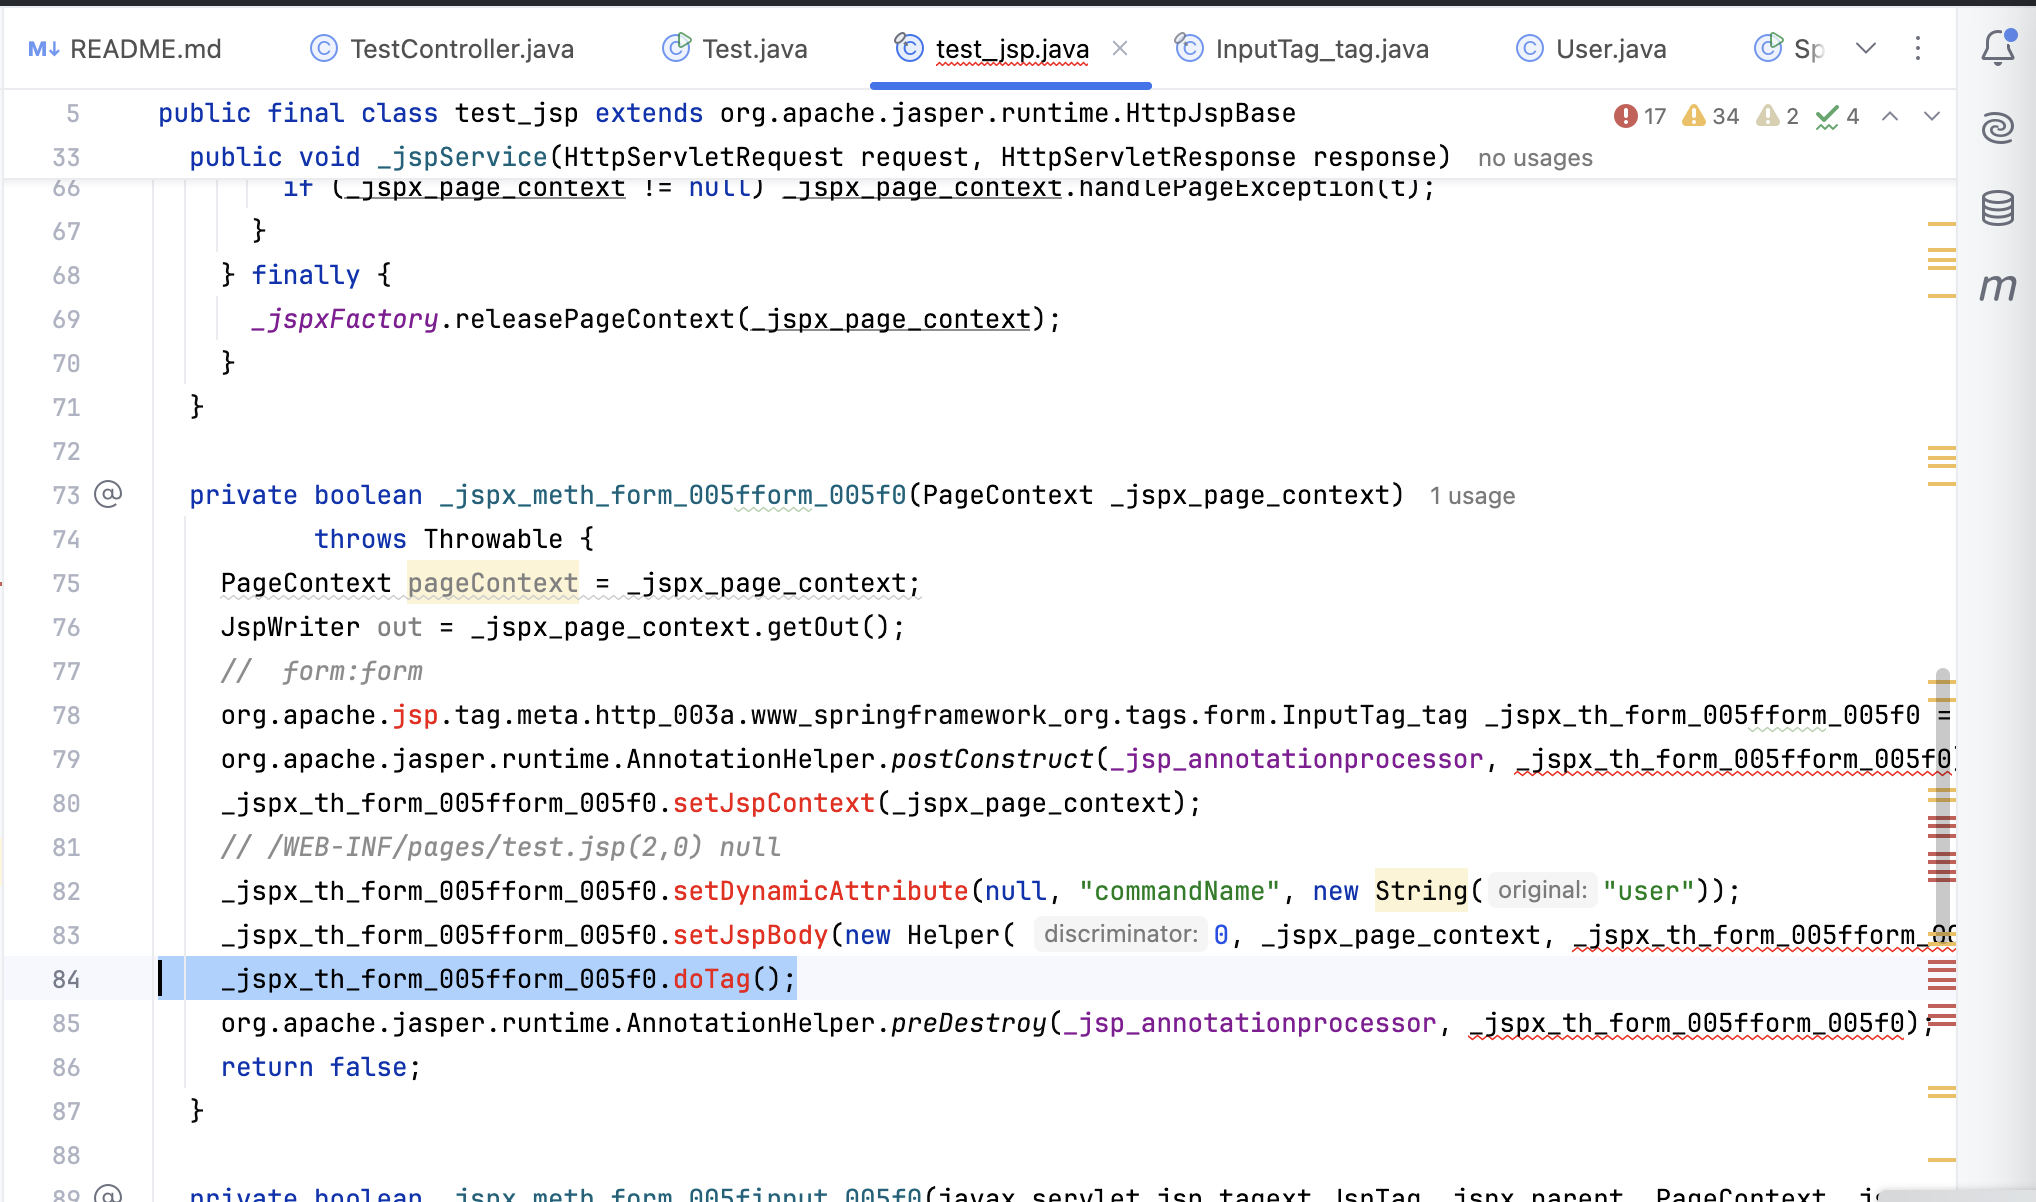Open the AI Assistant spiral icon
This screenshot has width=2036, height=1202.
[1997, 127]
